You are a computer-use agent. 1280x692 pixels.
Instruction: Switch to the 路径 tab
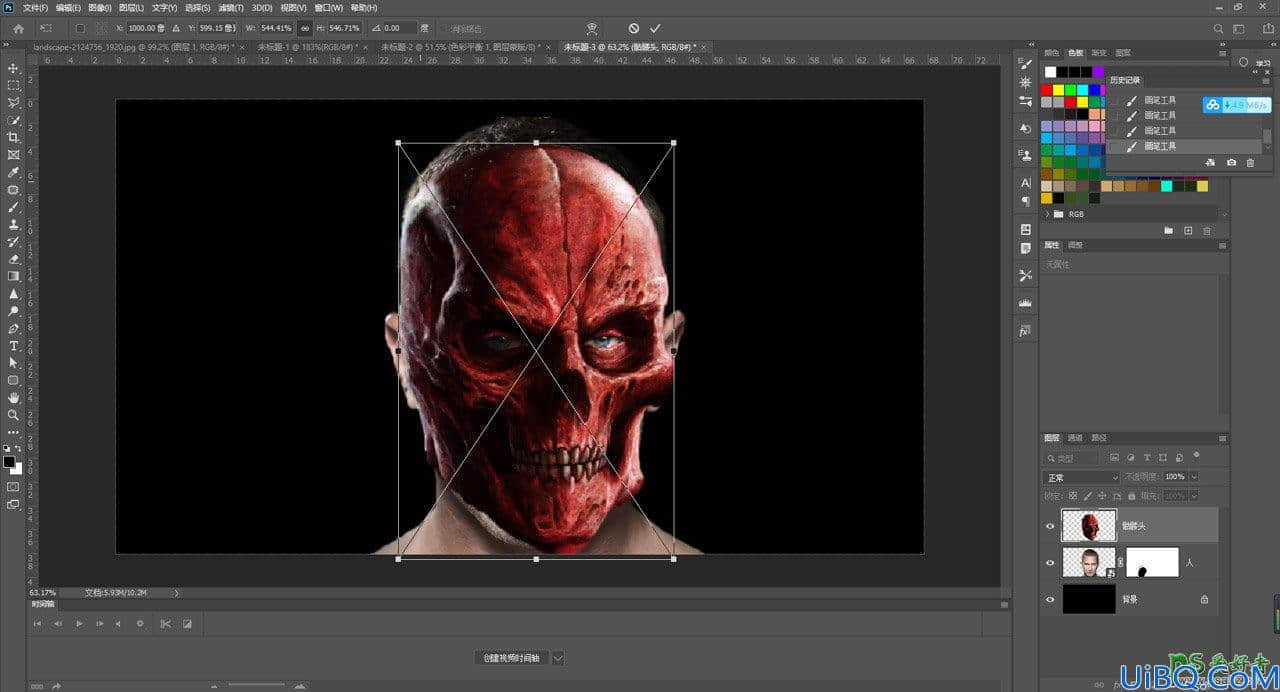(1098, 438)
